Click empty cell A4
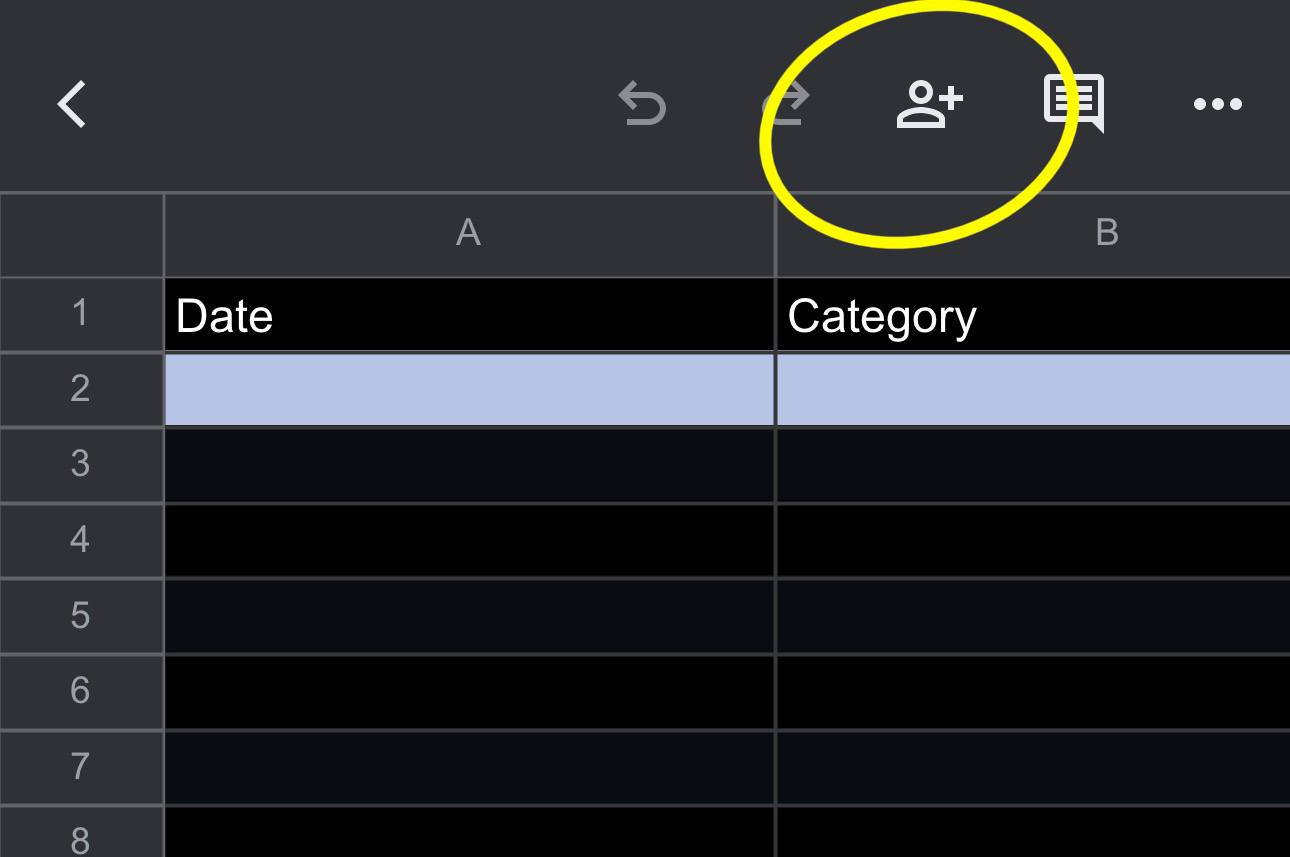Image resolution: width=1290 pixels, height=857 pixels. click(468, 541)
